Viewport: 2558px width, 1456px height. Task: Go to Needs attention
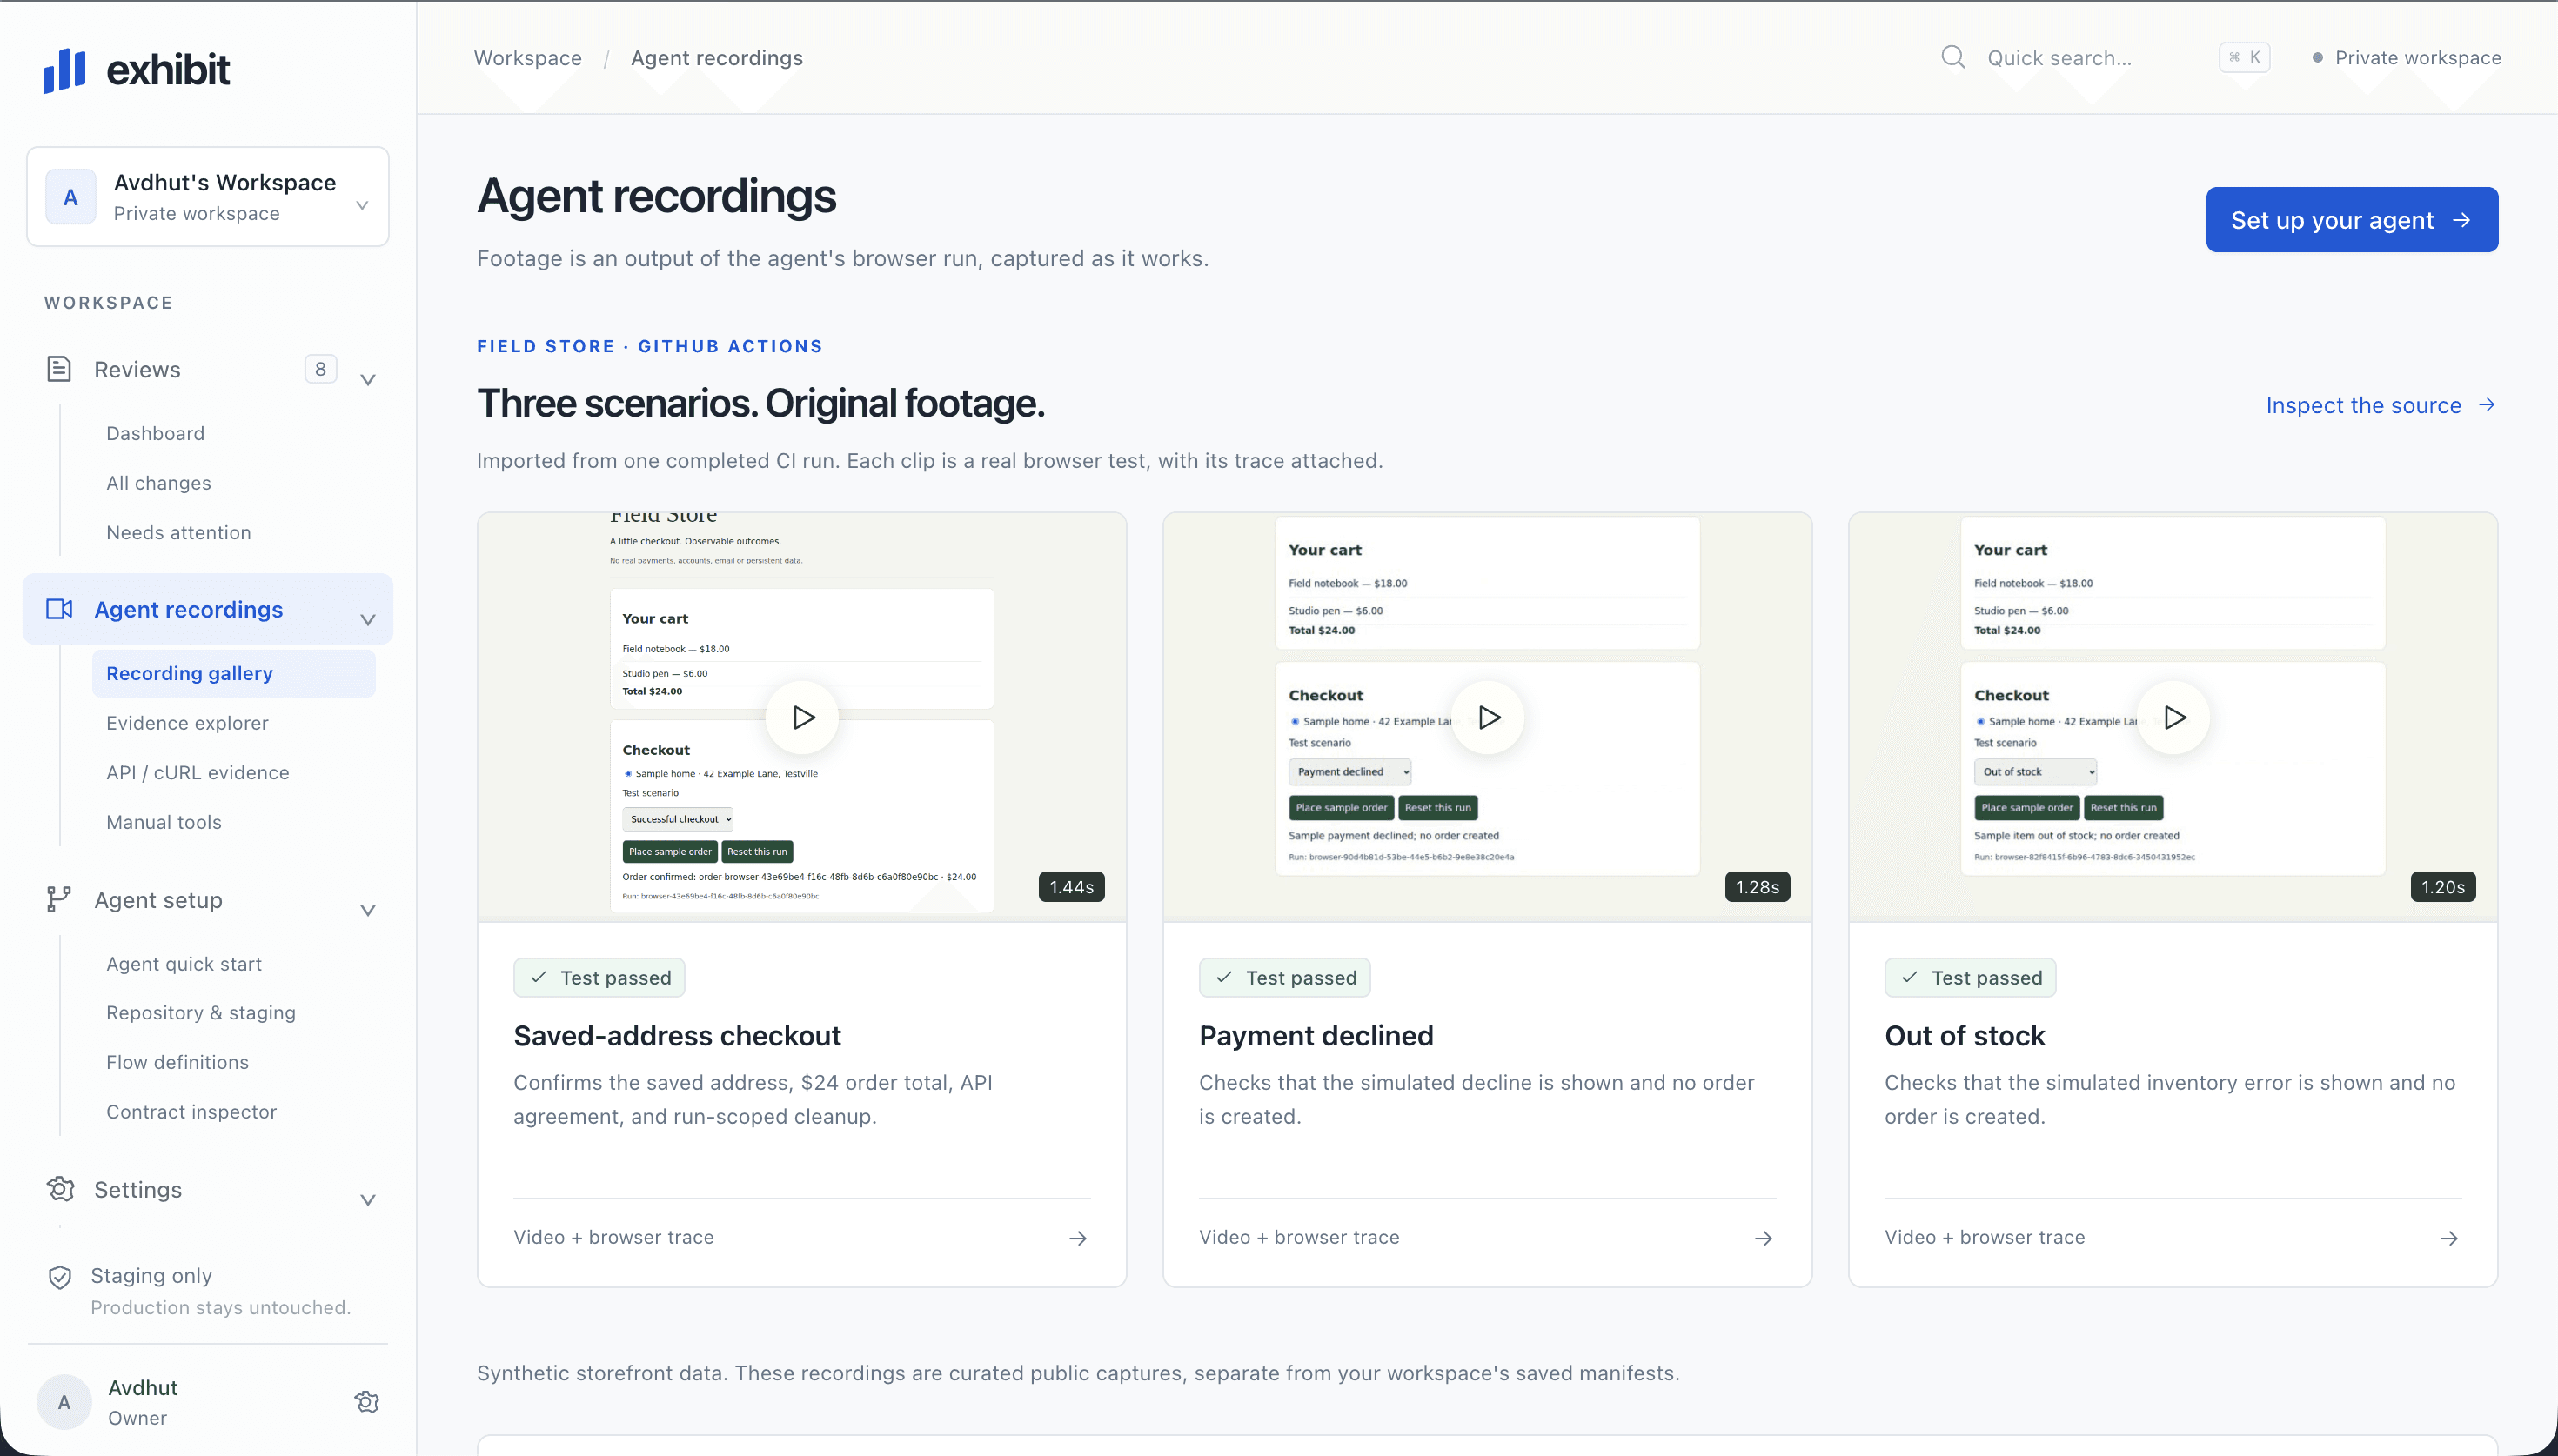[x=179, y=533]
